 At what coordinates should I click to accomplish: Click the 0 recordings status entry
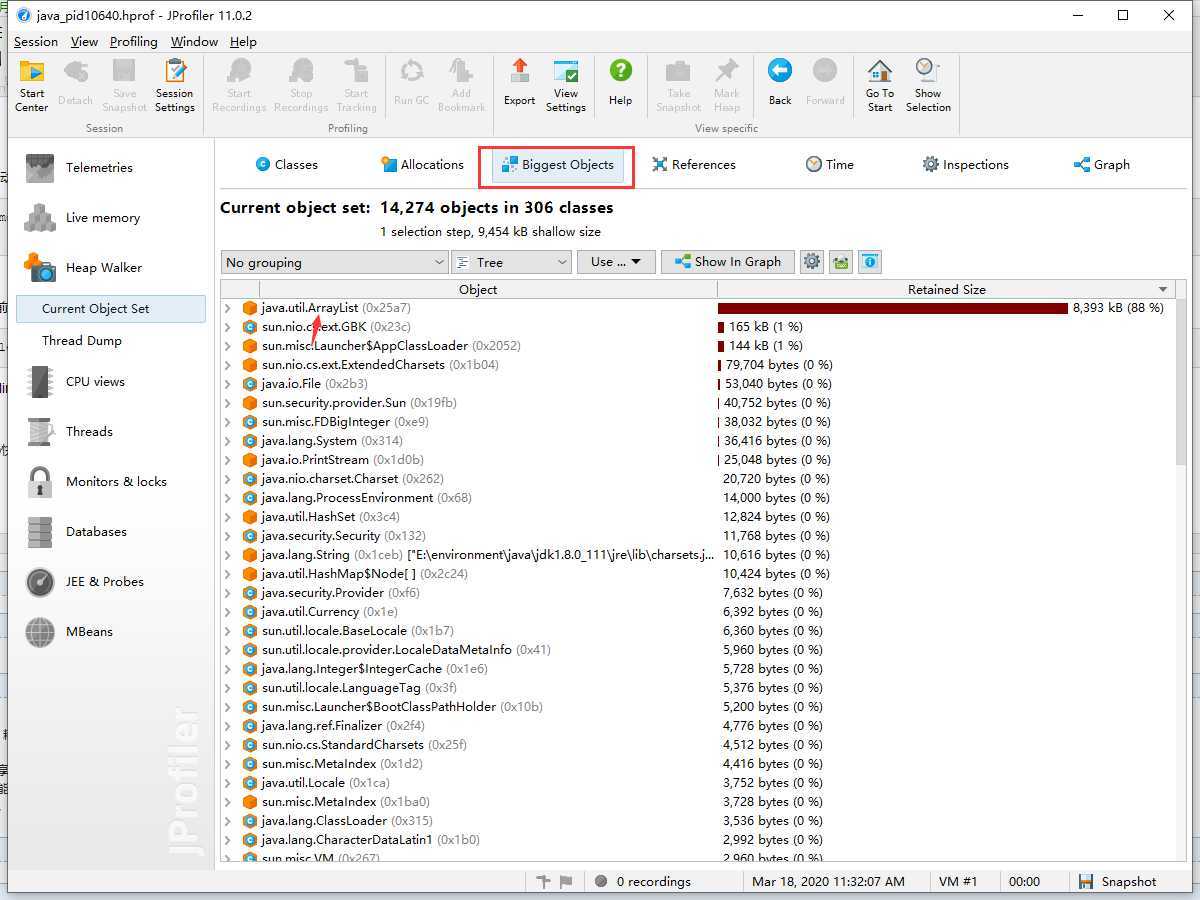[643, 882]
